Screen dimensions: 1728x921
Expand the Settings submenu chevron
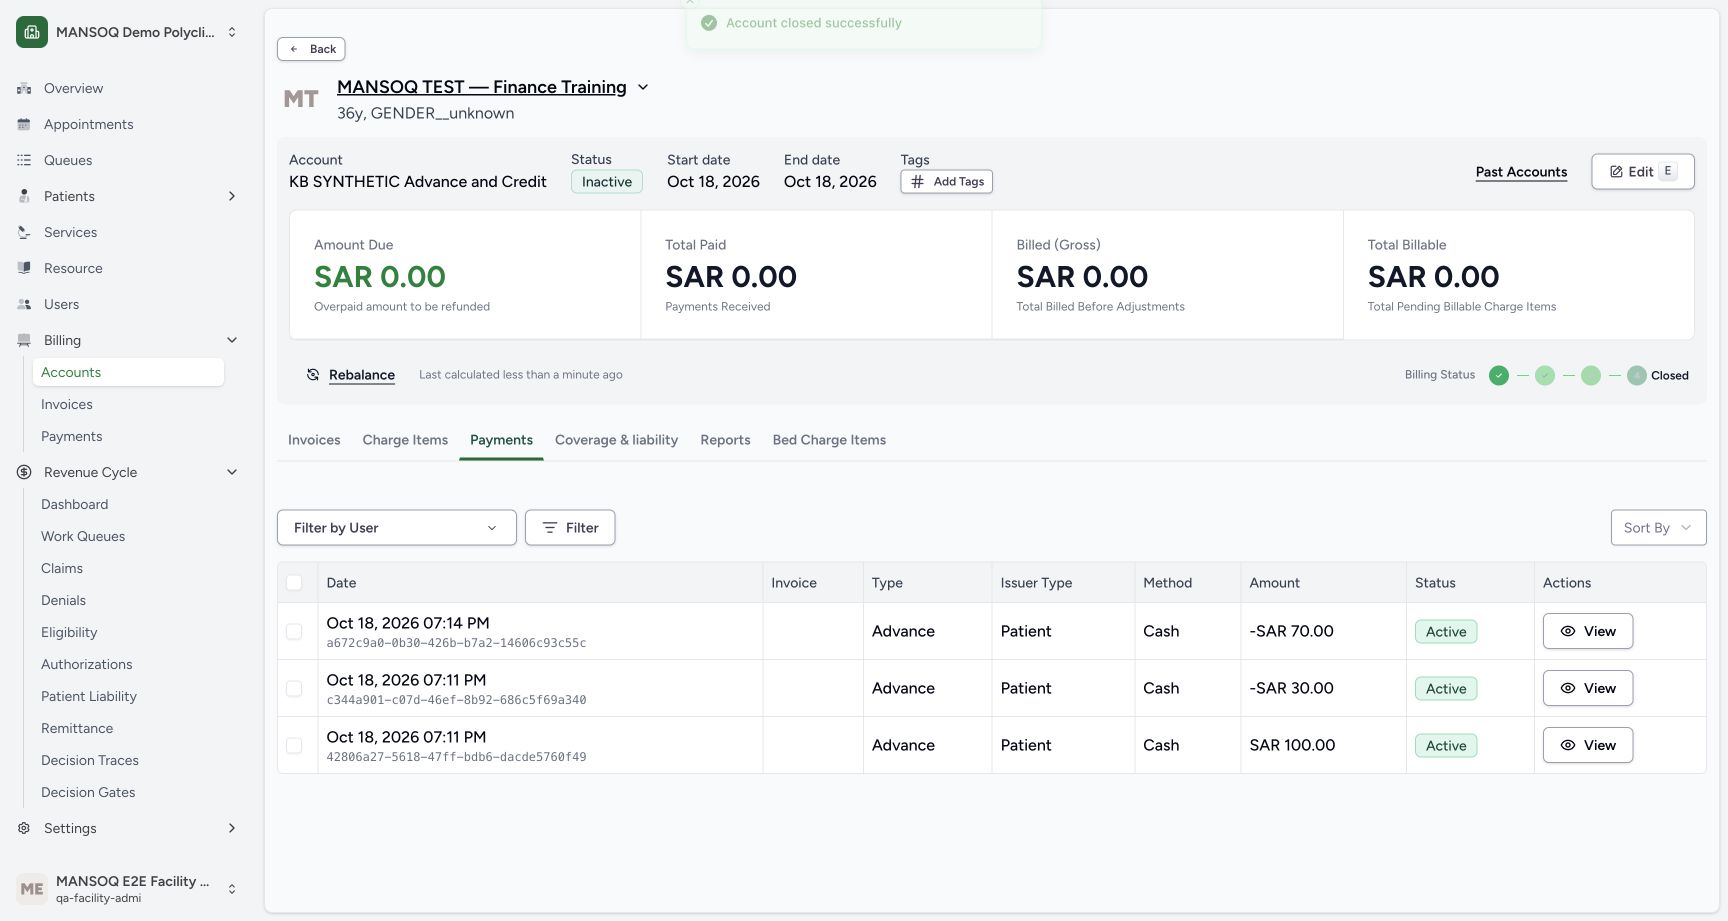pyautogui.click(x=232, y=828)
